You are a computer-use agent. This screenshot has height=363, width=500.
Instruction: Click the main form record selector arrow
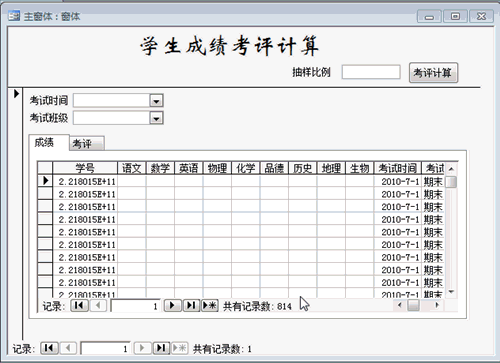16,94
